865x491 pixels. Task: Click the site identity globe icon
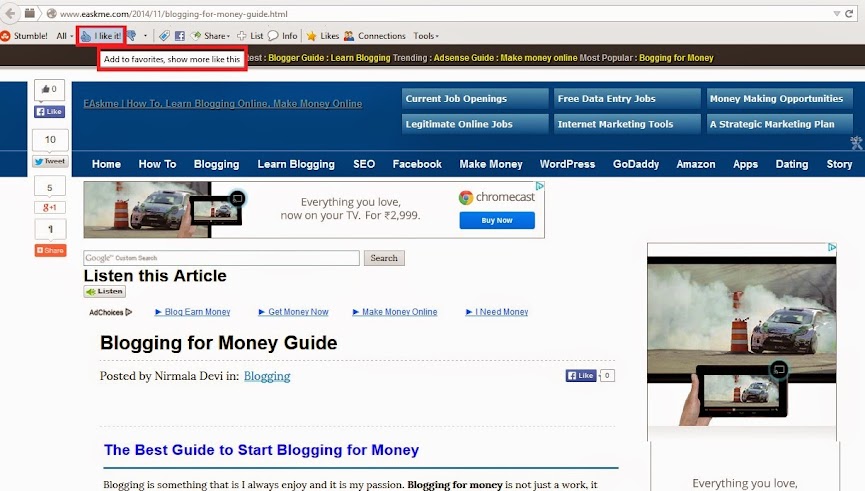51,14
